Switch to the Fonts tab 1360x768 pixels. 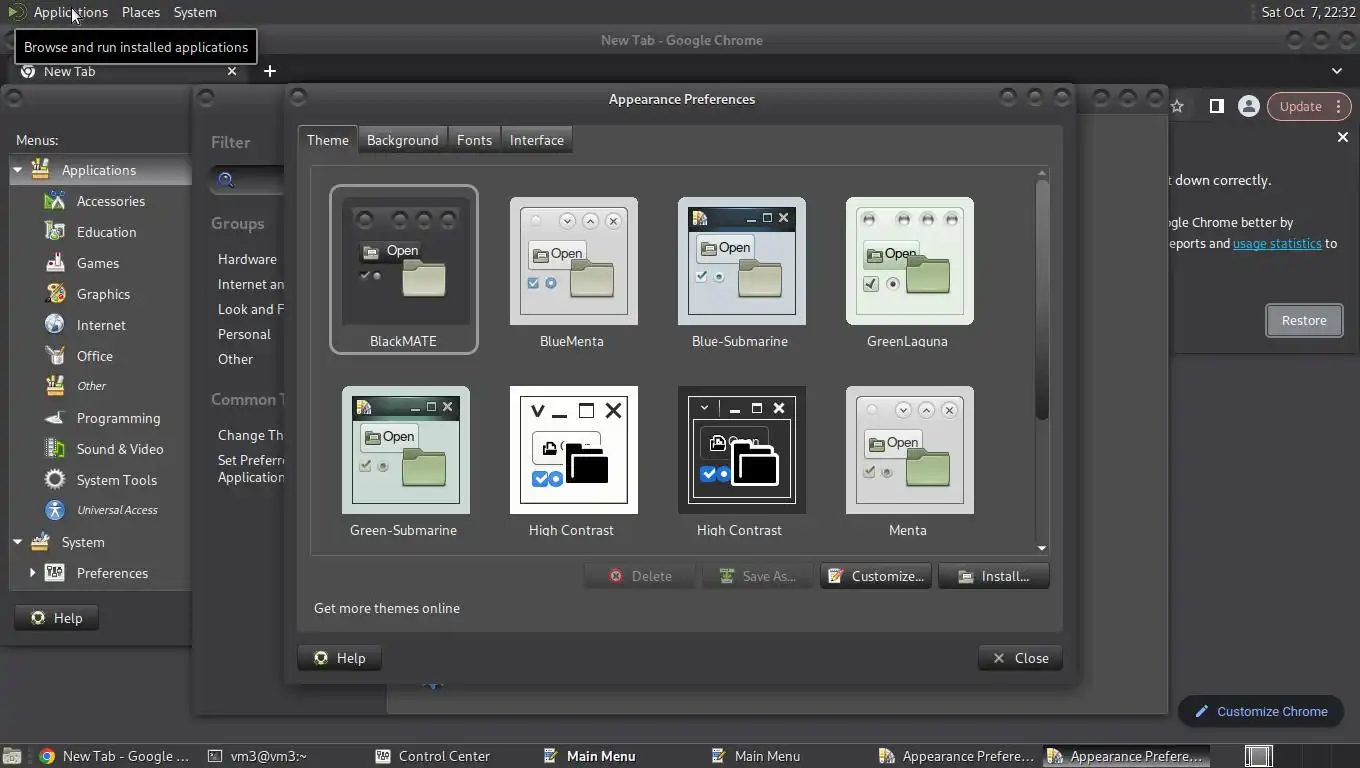point(474,140)
